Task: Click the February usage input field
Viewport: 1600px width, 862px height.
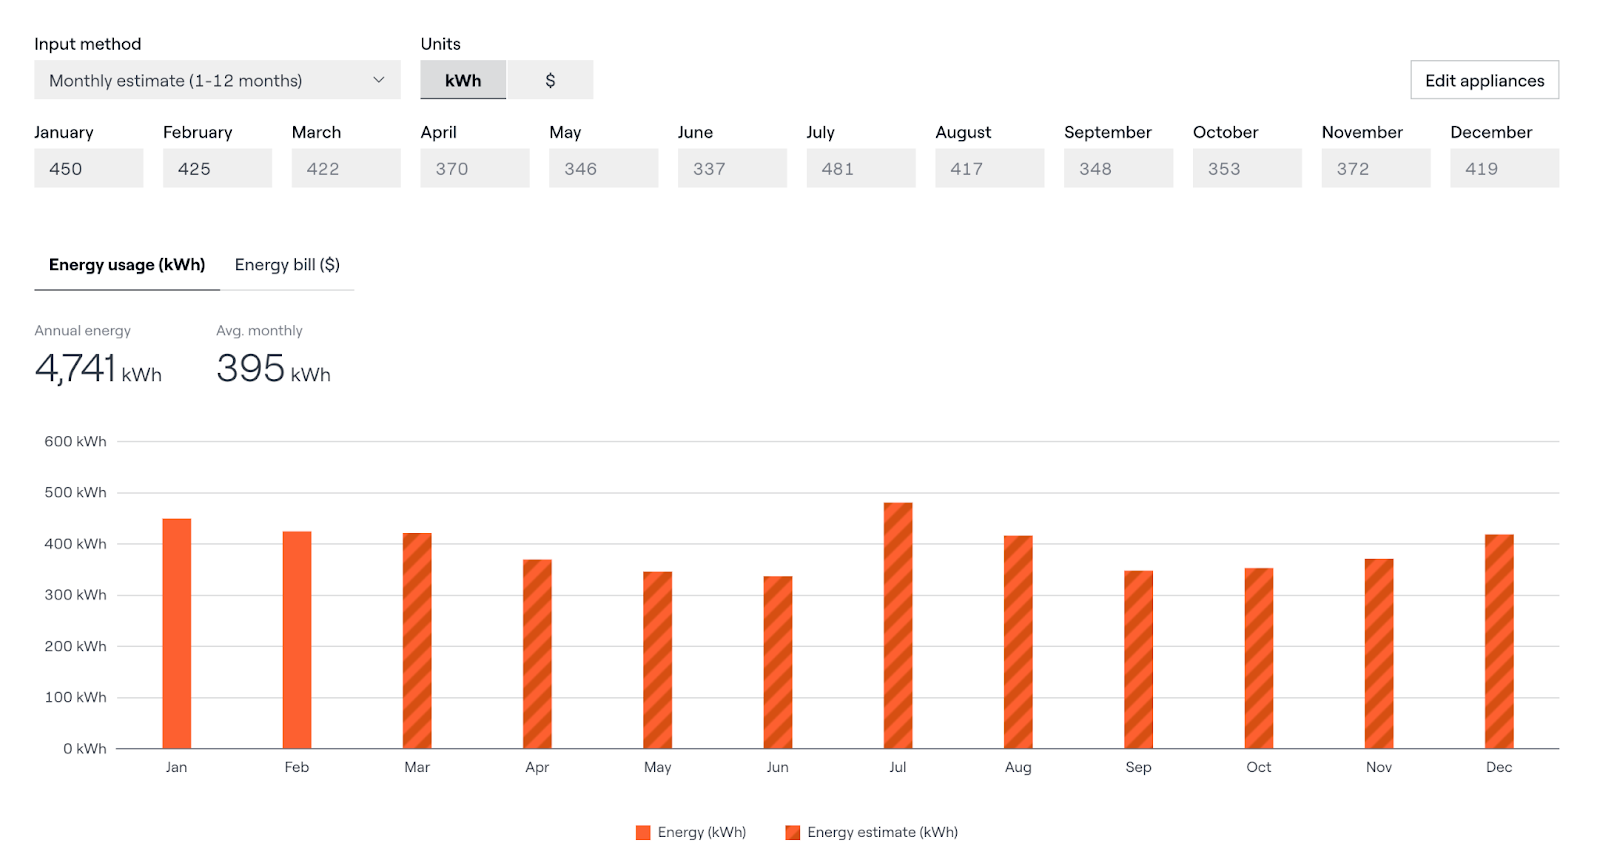Action: click(x=217, y=168)
